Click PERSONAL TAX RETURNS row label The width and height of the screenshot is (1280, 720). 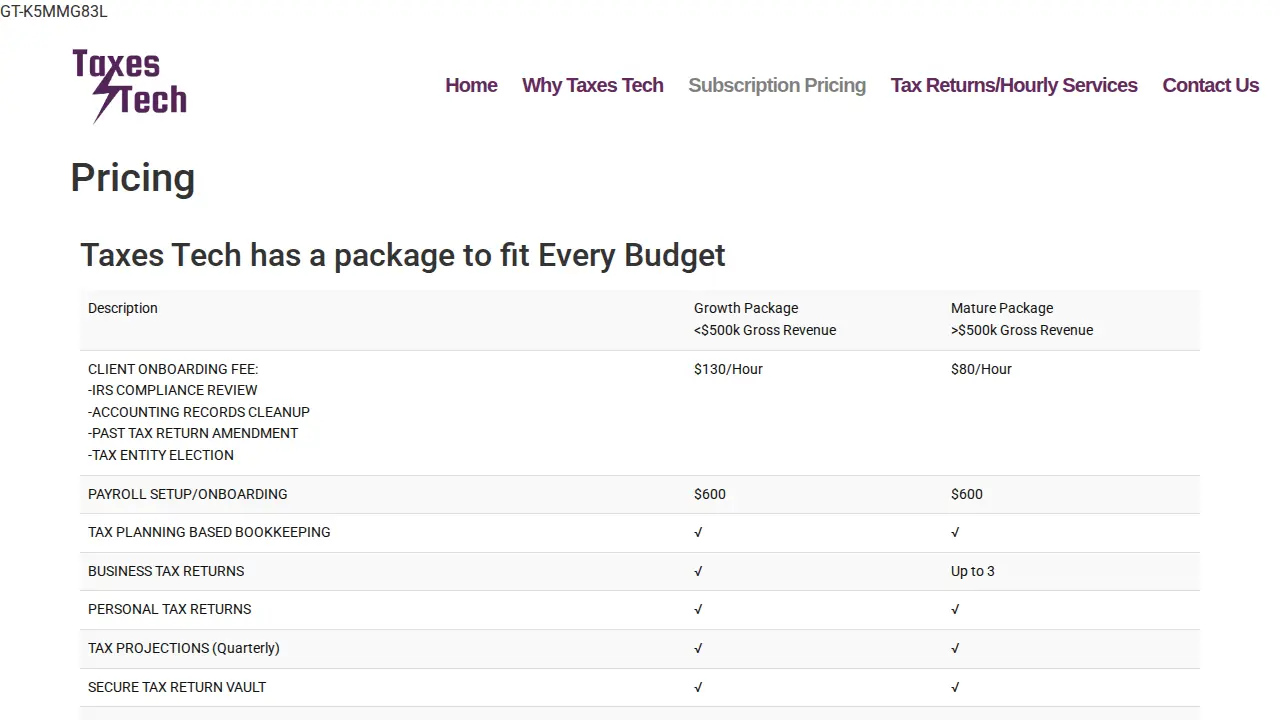(170, 609)
